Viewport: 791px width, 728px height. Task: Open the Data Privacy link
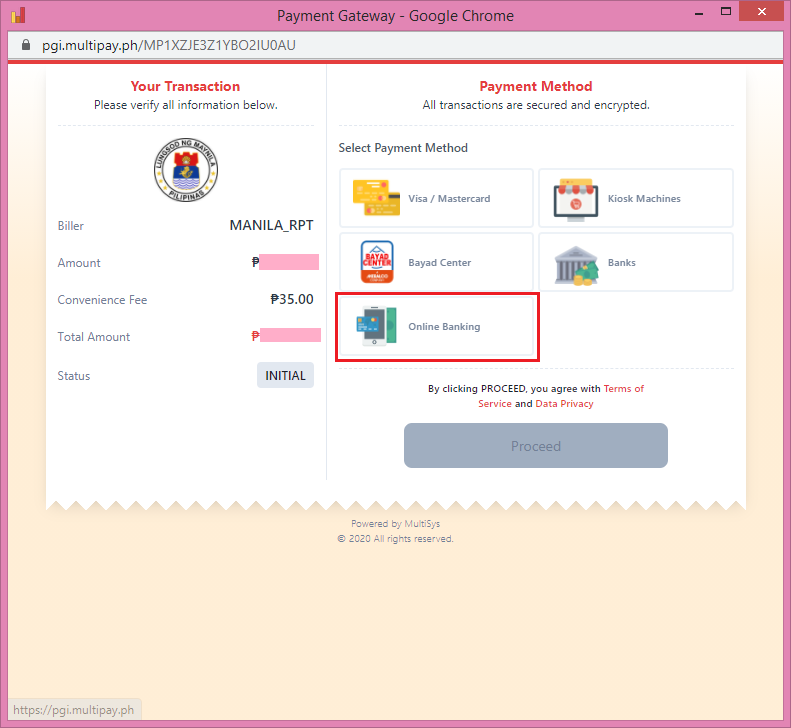tap(564, 404)
